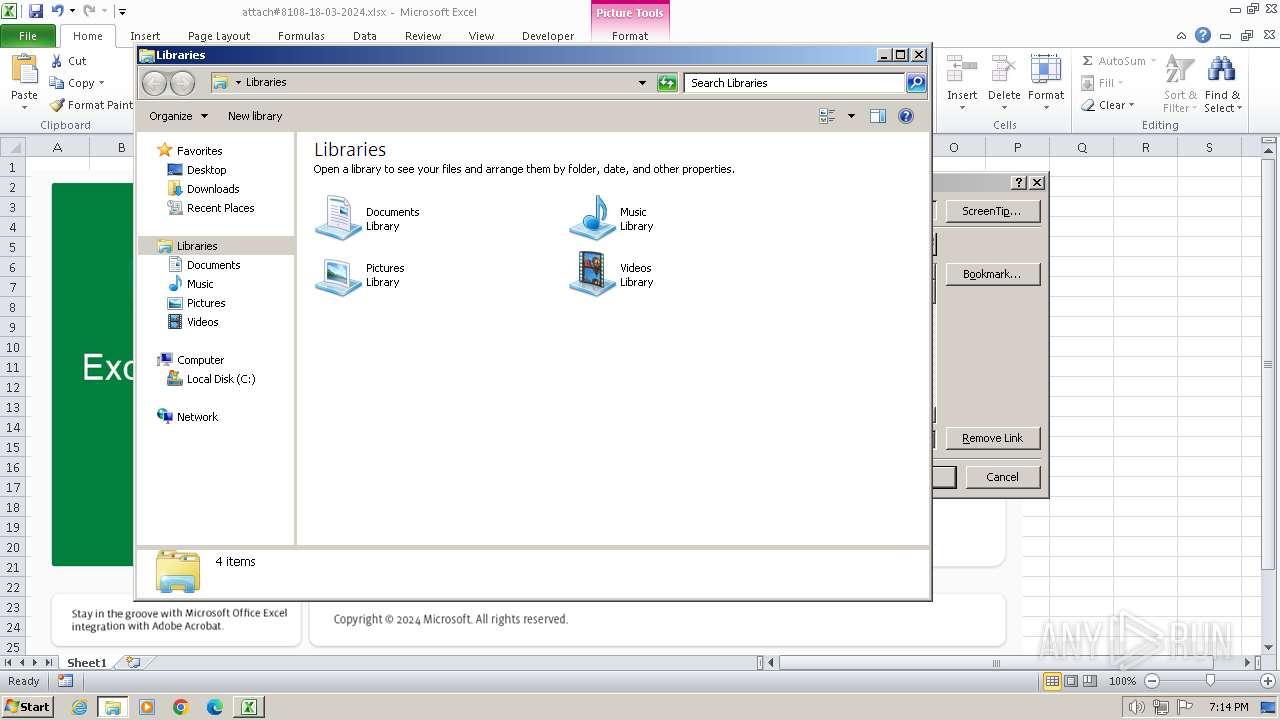This screenshot has height=720, width=1280.
Task: Click the Format cells icon in Cells group
Action: click(x=1046, y=69)
